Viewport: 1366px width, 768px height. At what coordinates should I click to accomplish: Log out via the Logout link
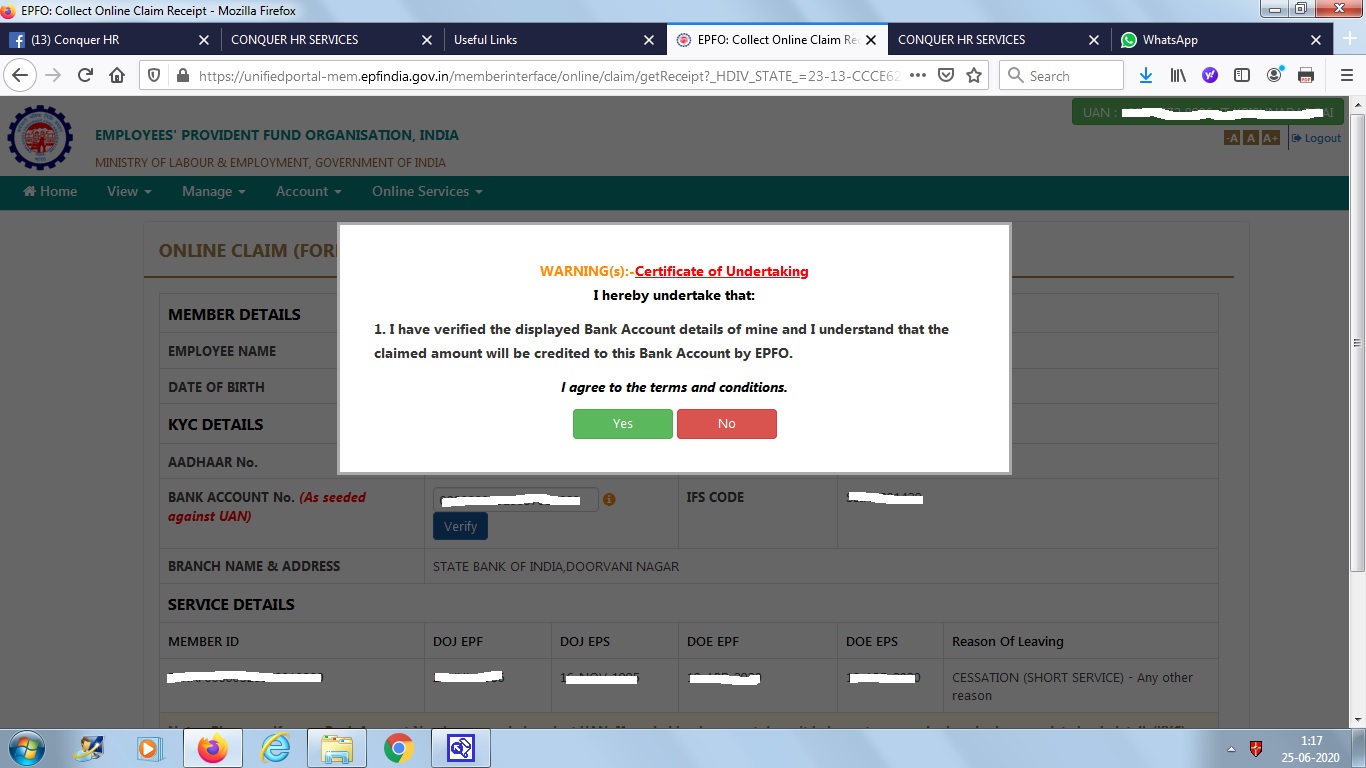pos(1316,138)
